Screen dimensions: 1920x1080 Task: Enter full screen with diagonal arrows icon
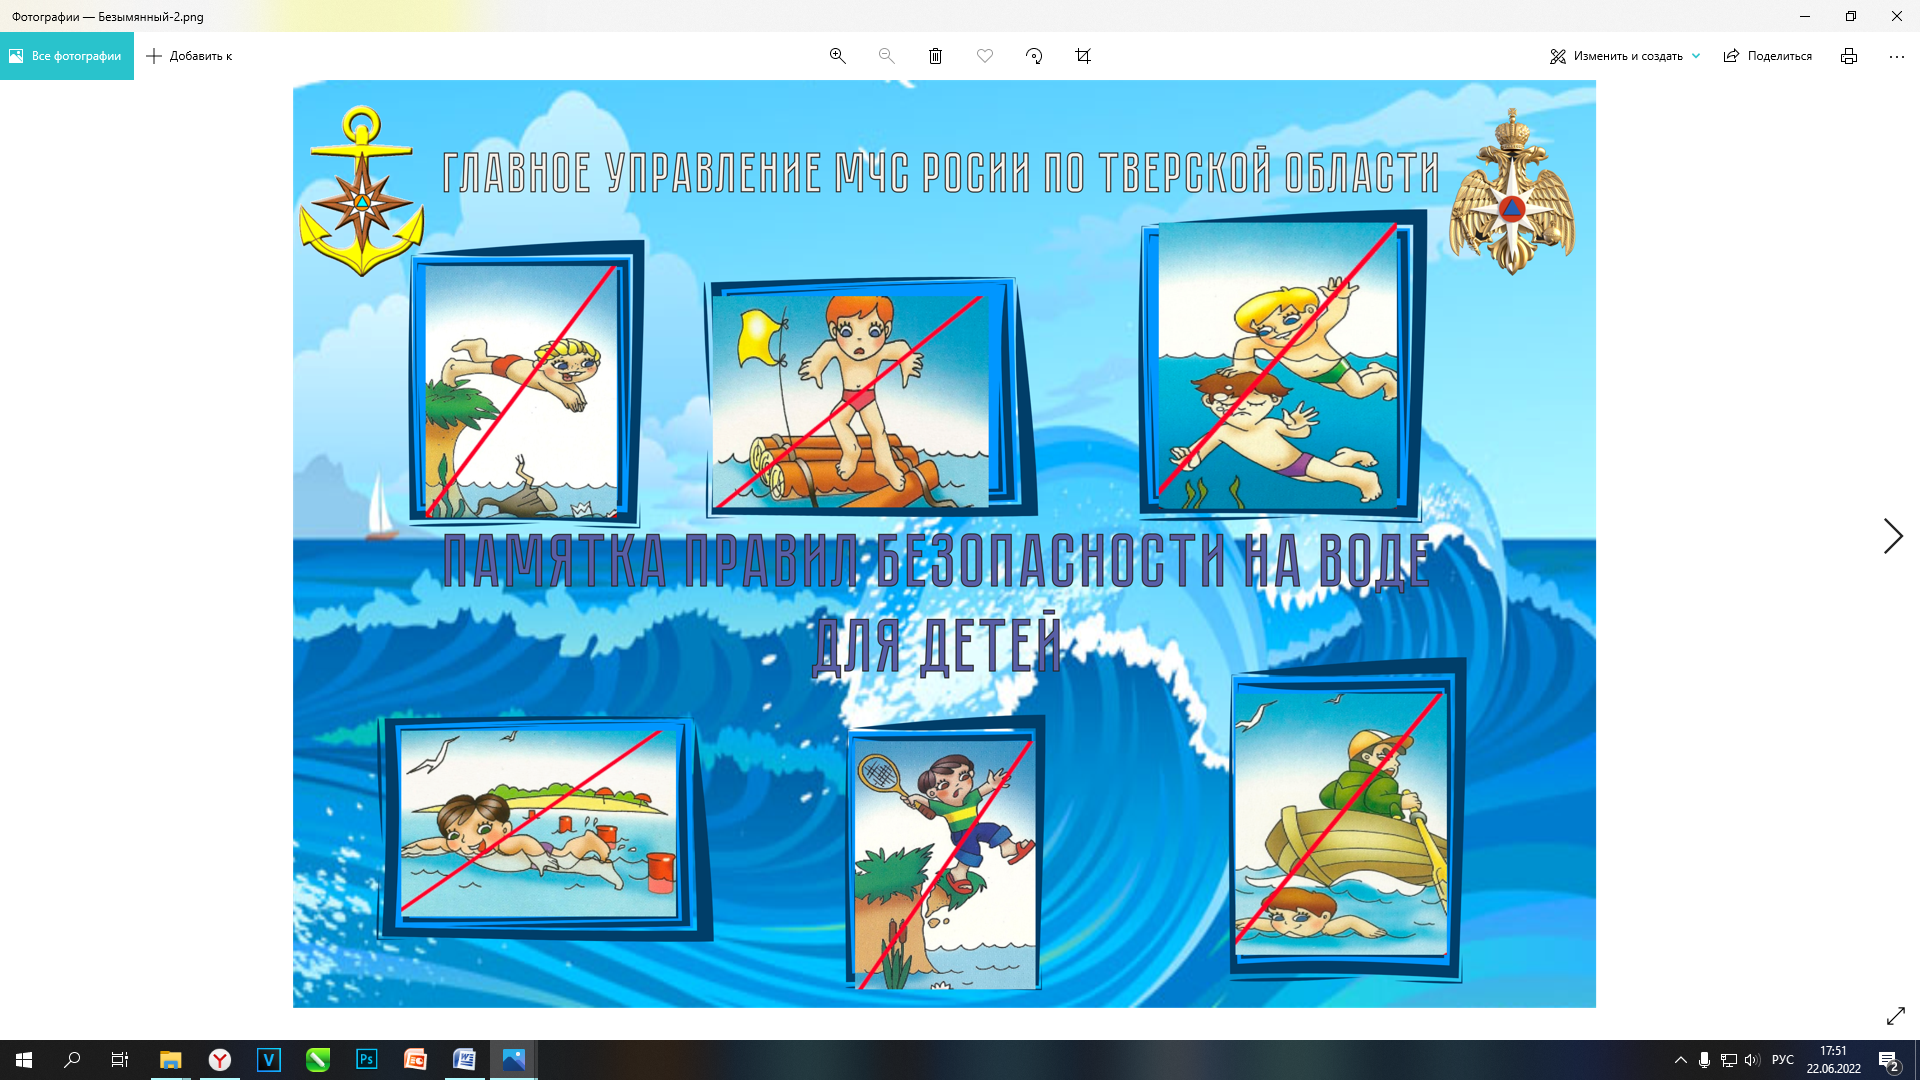[x=1895, y=1016]
